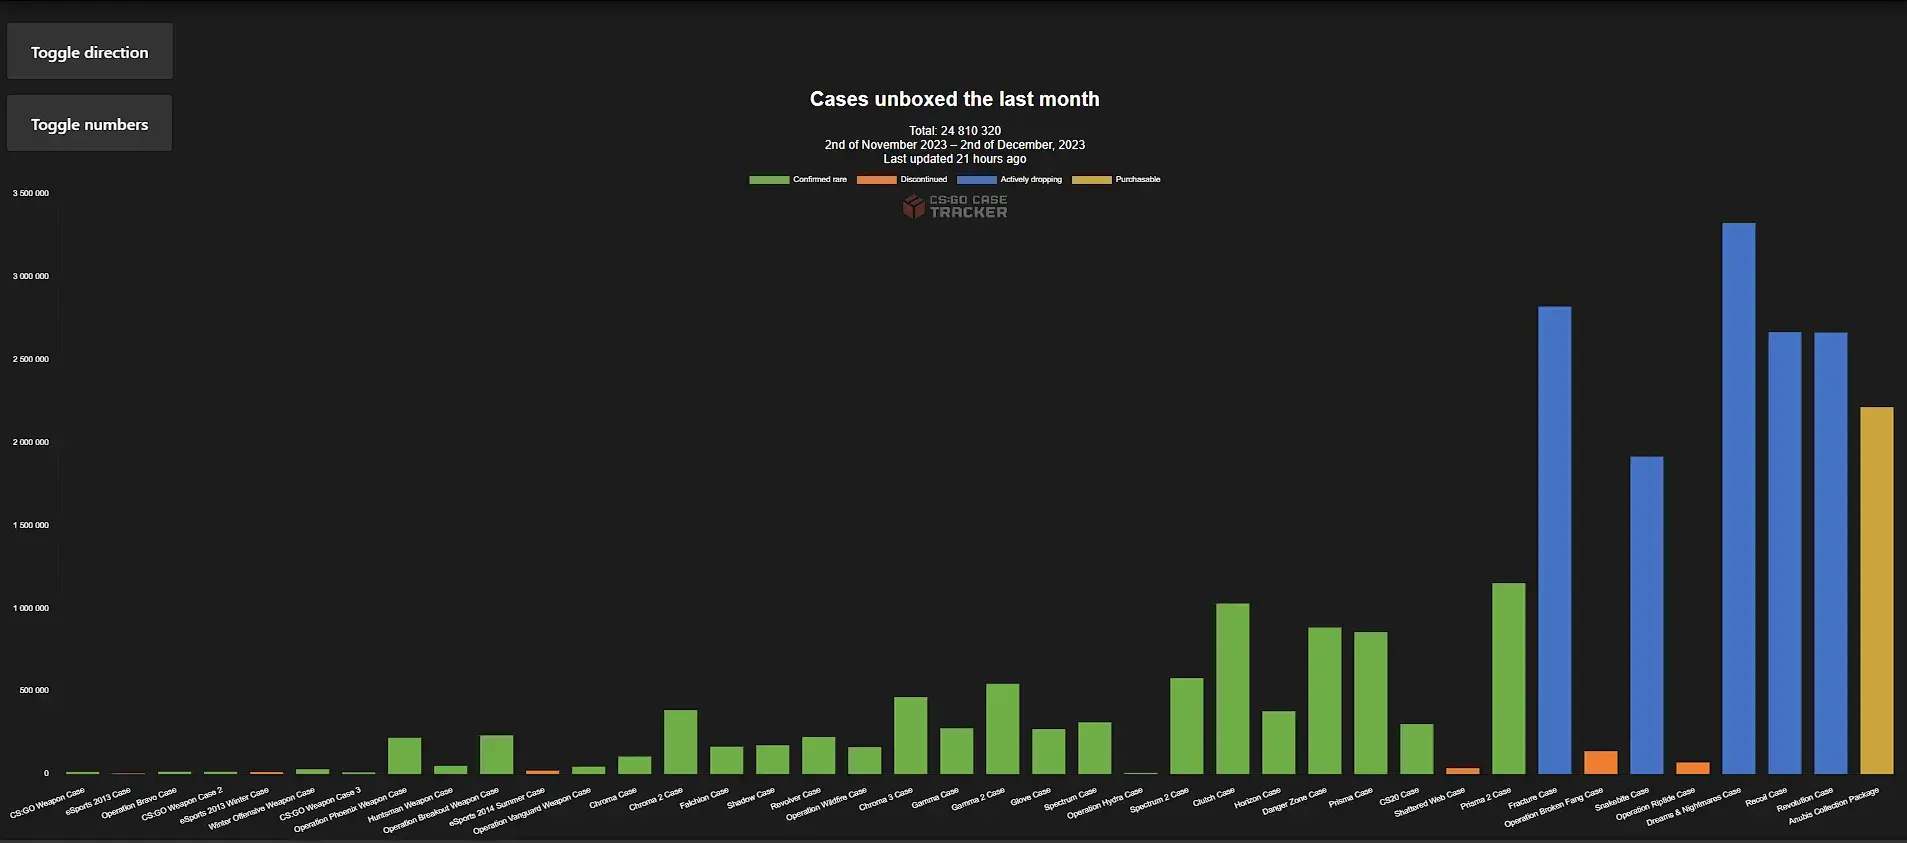
Task: Click the 'Last updated 21 hours ago' text
Action: [955, 159]
